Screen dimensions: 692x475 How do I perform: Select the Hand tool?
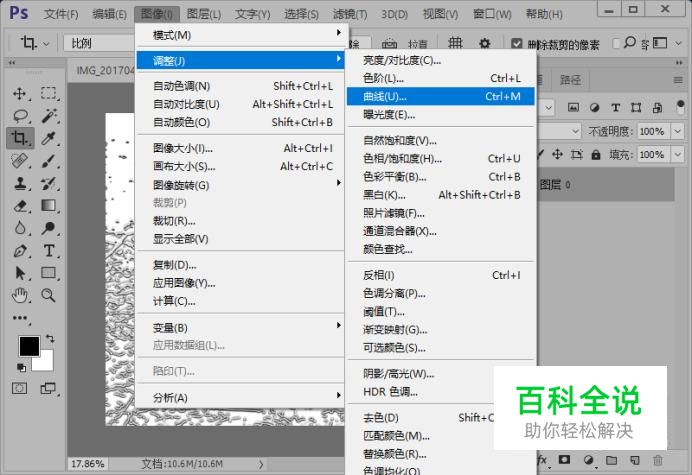(x=20, y=295)
